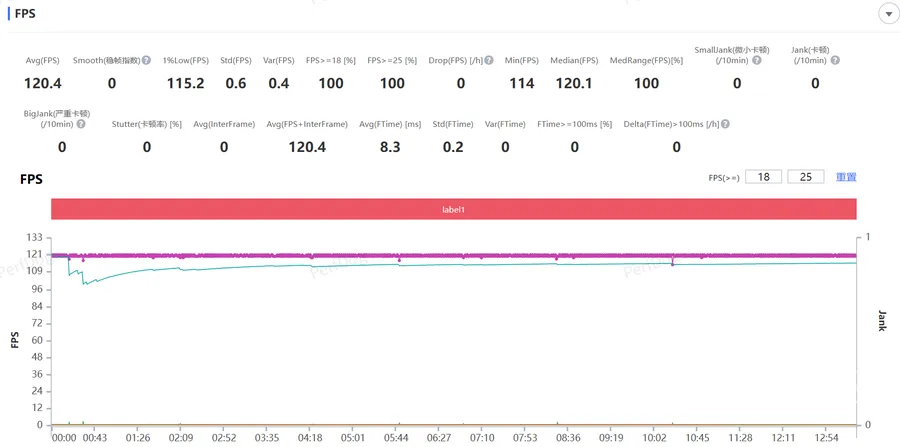Click the purple FPS dip near 10:20
The width and height of the screenshot is (900, 447).
point(673,263)
